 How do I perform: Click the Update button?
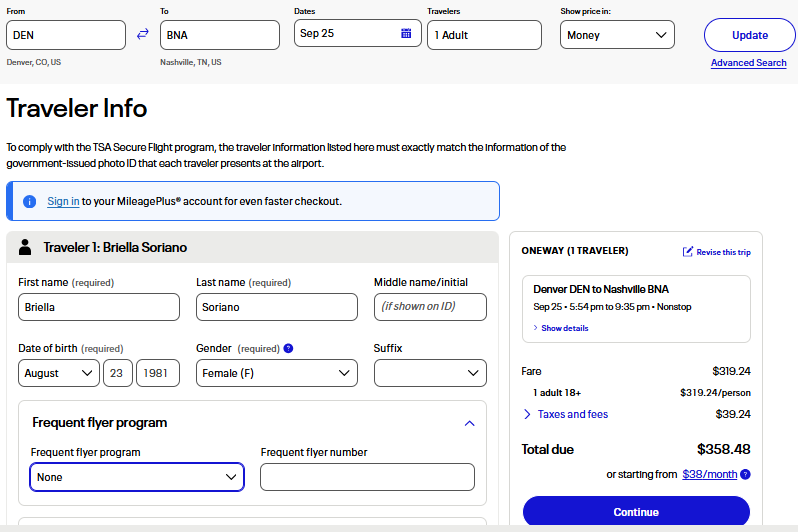749,35
